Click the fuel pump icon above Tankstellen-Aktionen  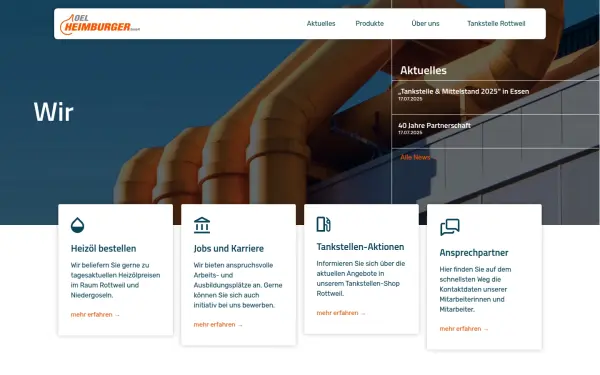click(x=323, y=224)
